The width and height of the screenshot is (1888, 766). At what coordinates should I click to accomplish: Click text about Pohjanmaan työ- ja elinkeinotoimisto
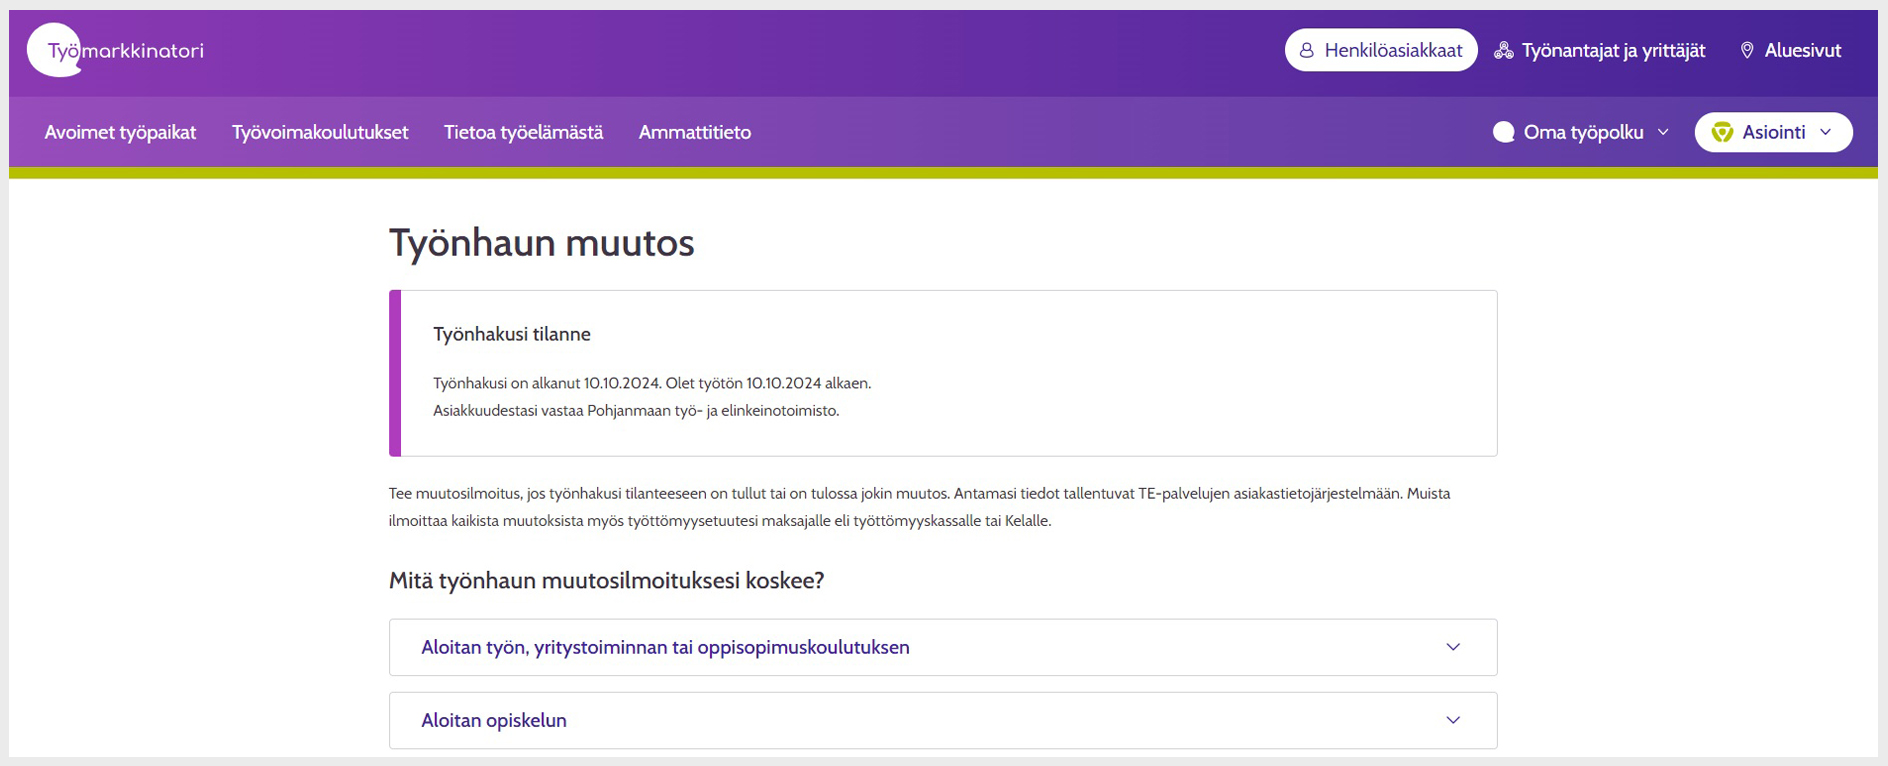tap(636, 410)
